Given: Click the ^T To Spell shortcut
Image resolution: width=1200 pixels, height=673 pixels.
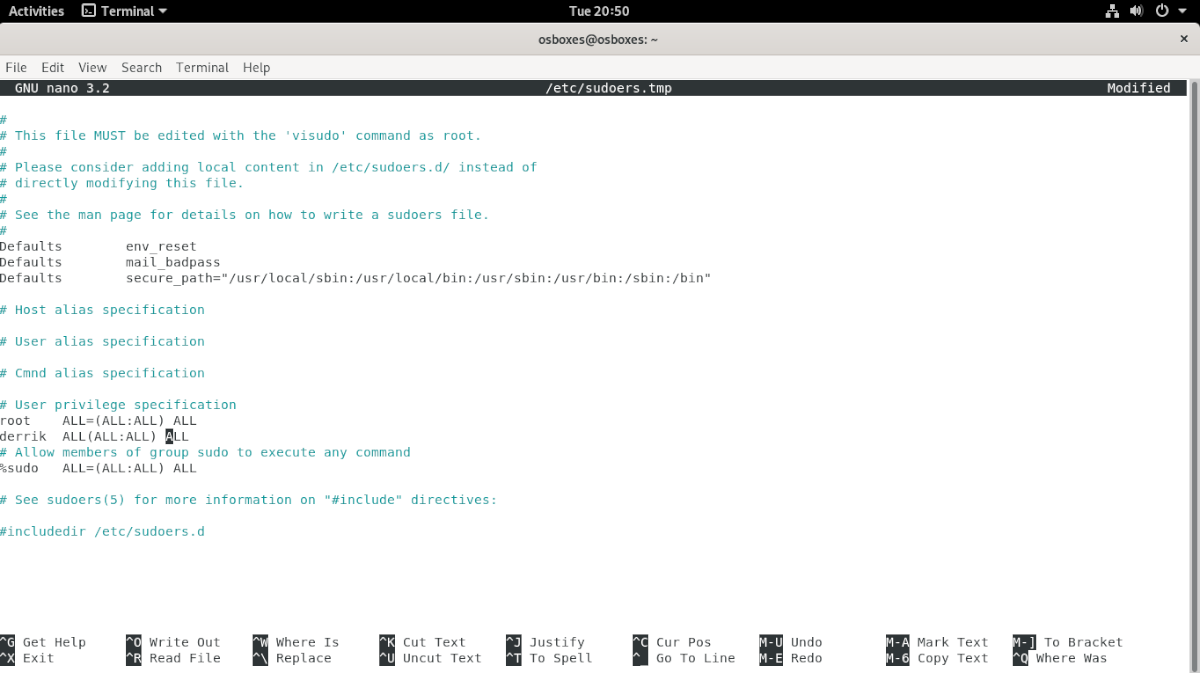Looking at the screenshot, I should [549, 658].
